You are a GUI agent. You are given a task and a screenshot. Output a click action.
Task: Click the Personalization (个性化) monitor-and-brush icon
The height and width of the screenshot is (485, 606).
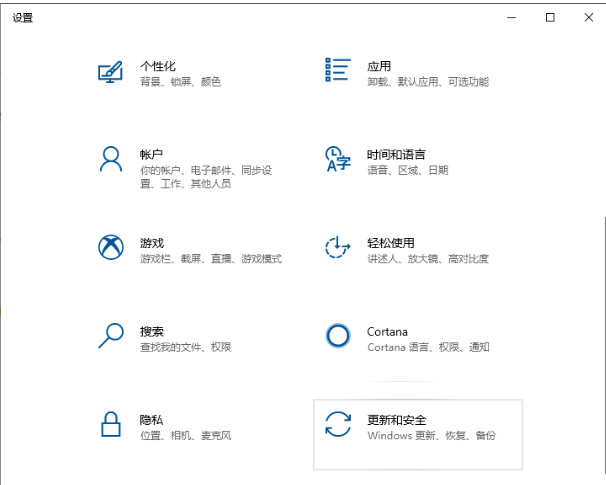[110, 72]
